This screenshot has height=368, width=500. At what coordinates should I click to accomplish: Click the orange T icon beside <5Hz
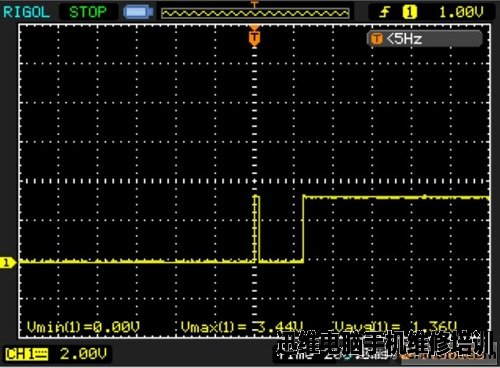[x=377, y=39]
